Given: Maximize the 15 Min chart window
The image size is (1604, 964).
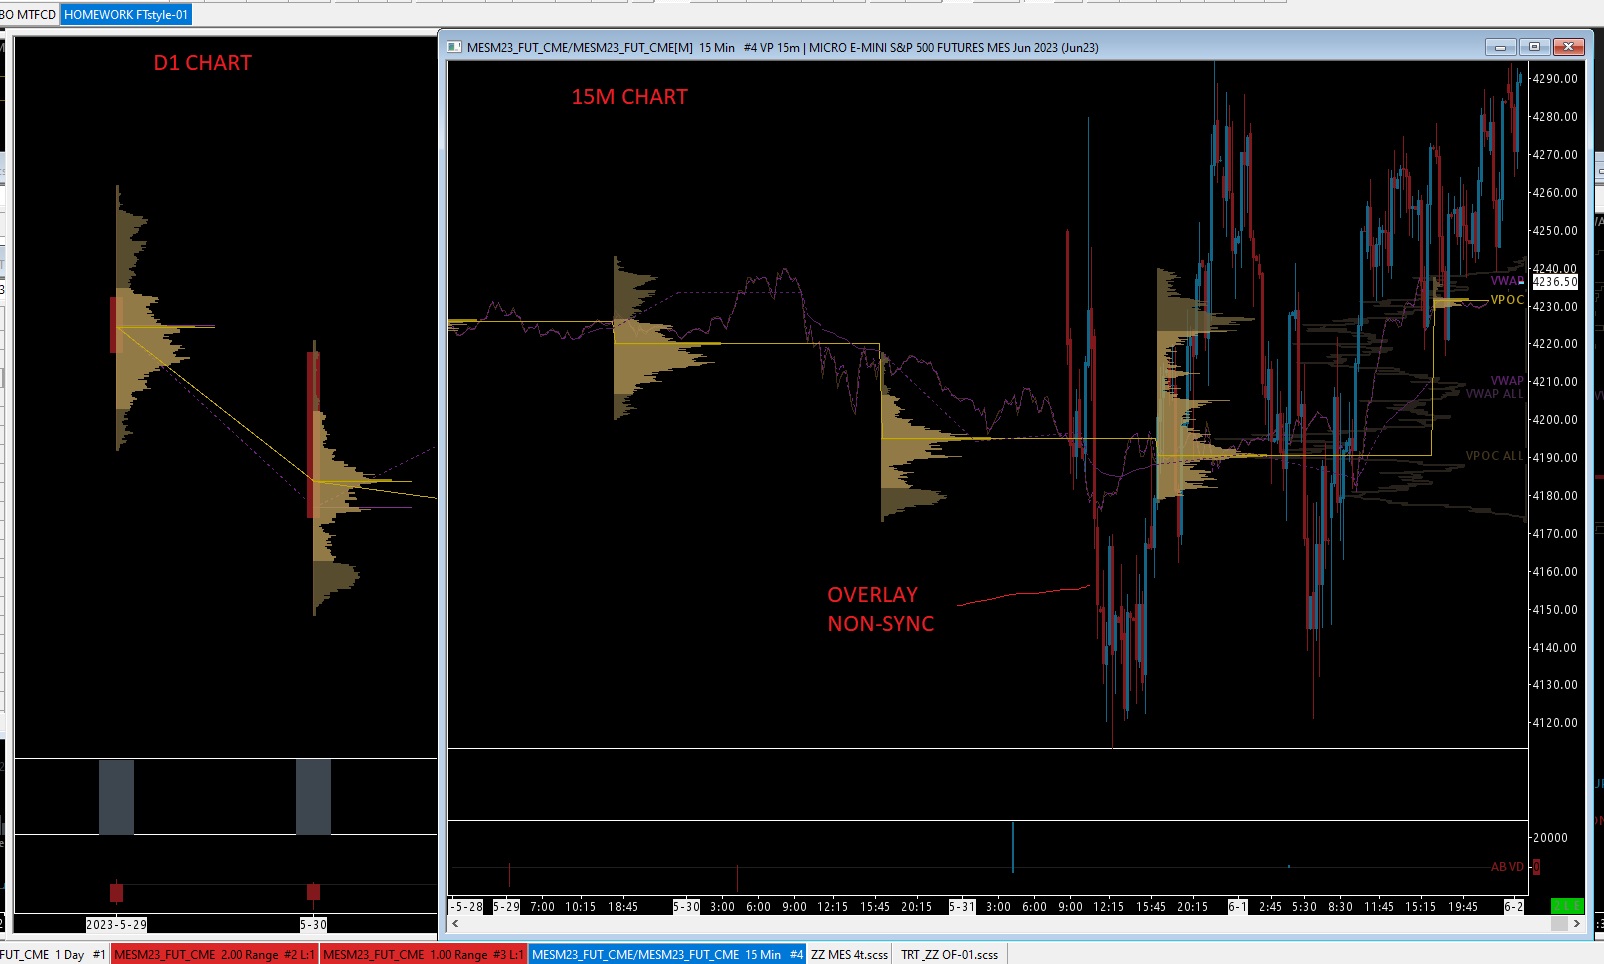Looking at the screenshot, I should pyautogui.click(x=1534, y=47).
